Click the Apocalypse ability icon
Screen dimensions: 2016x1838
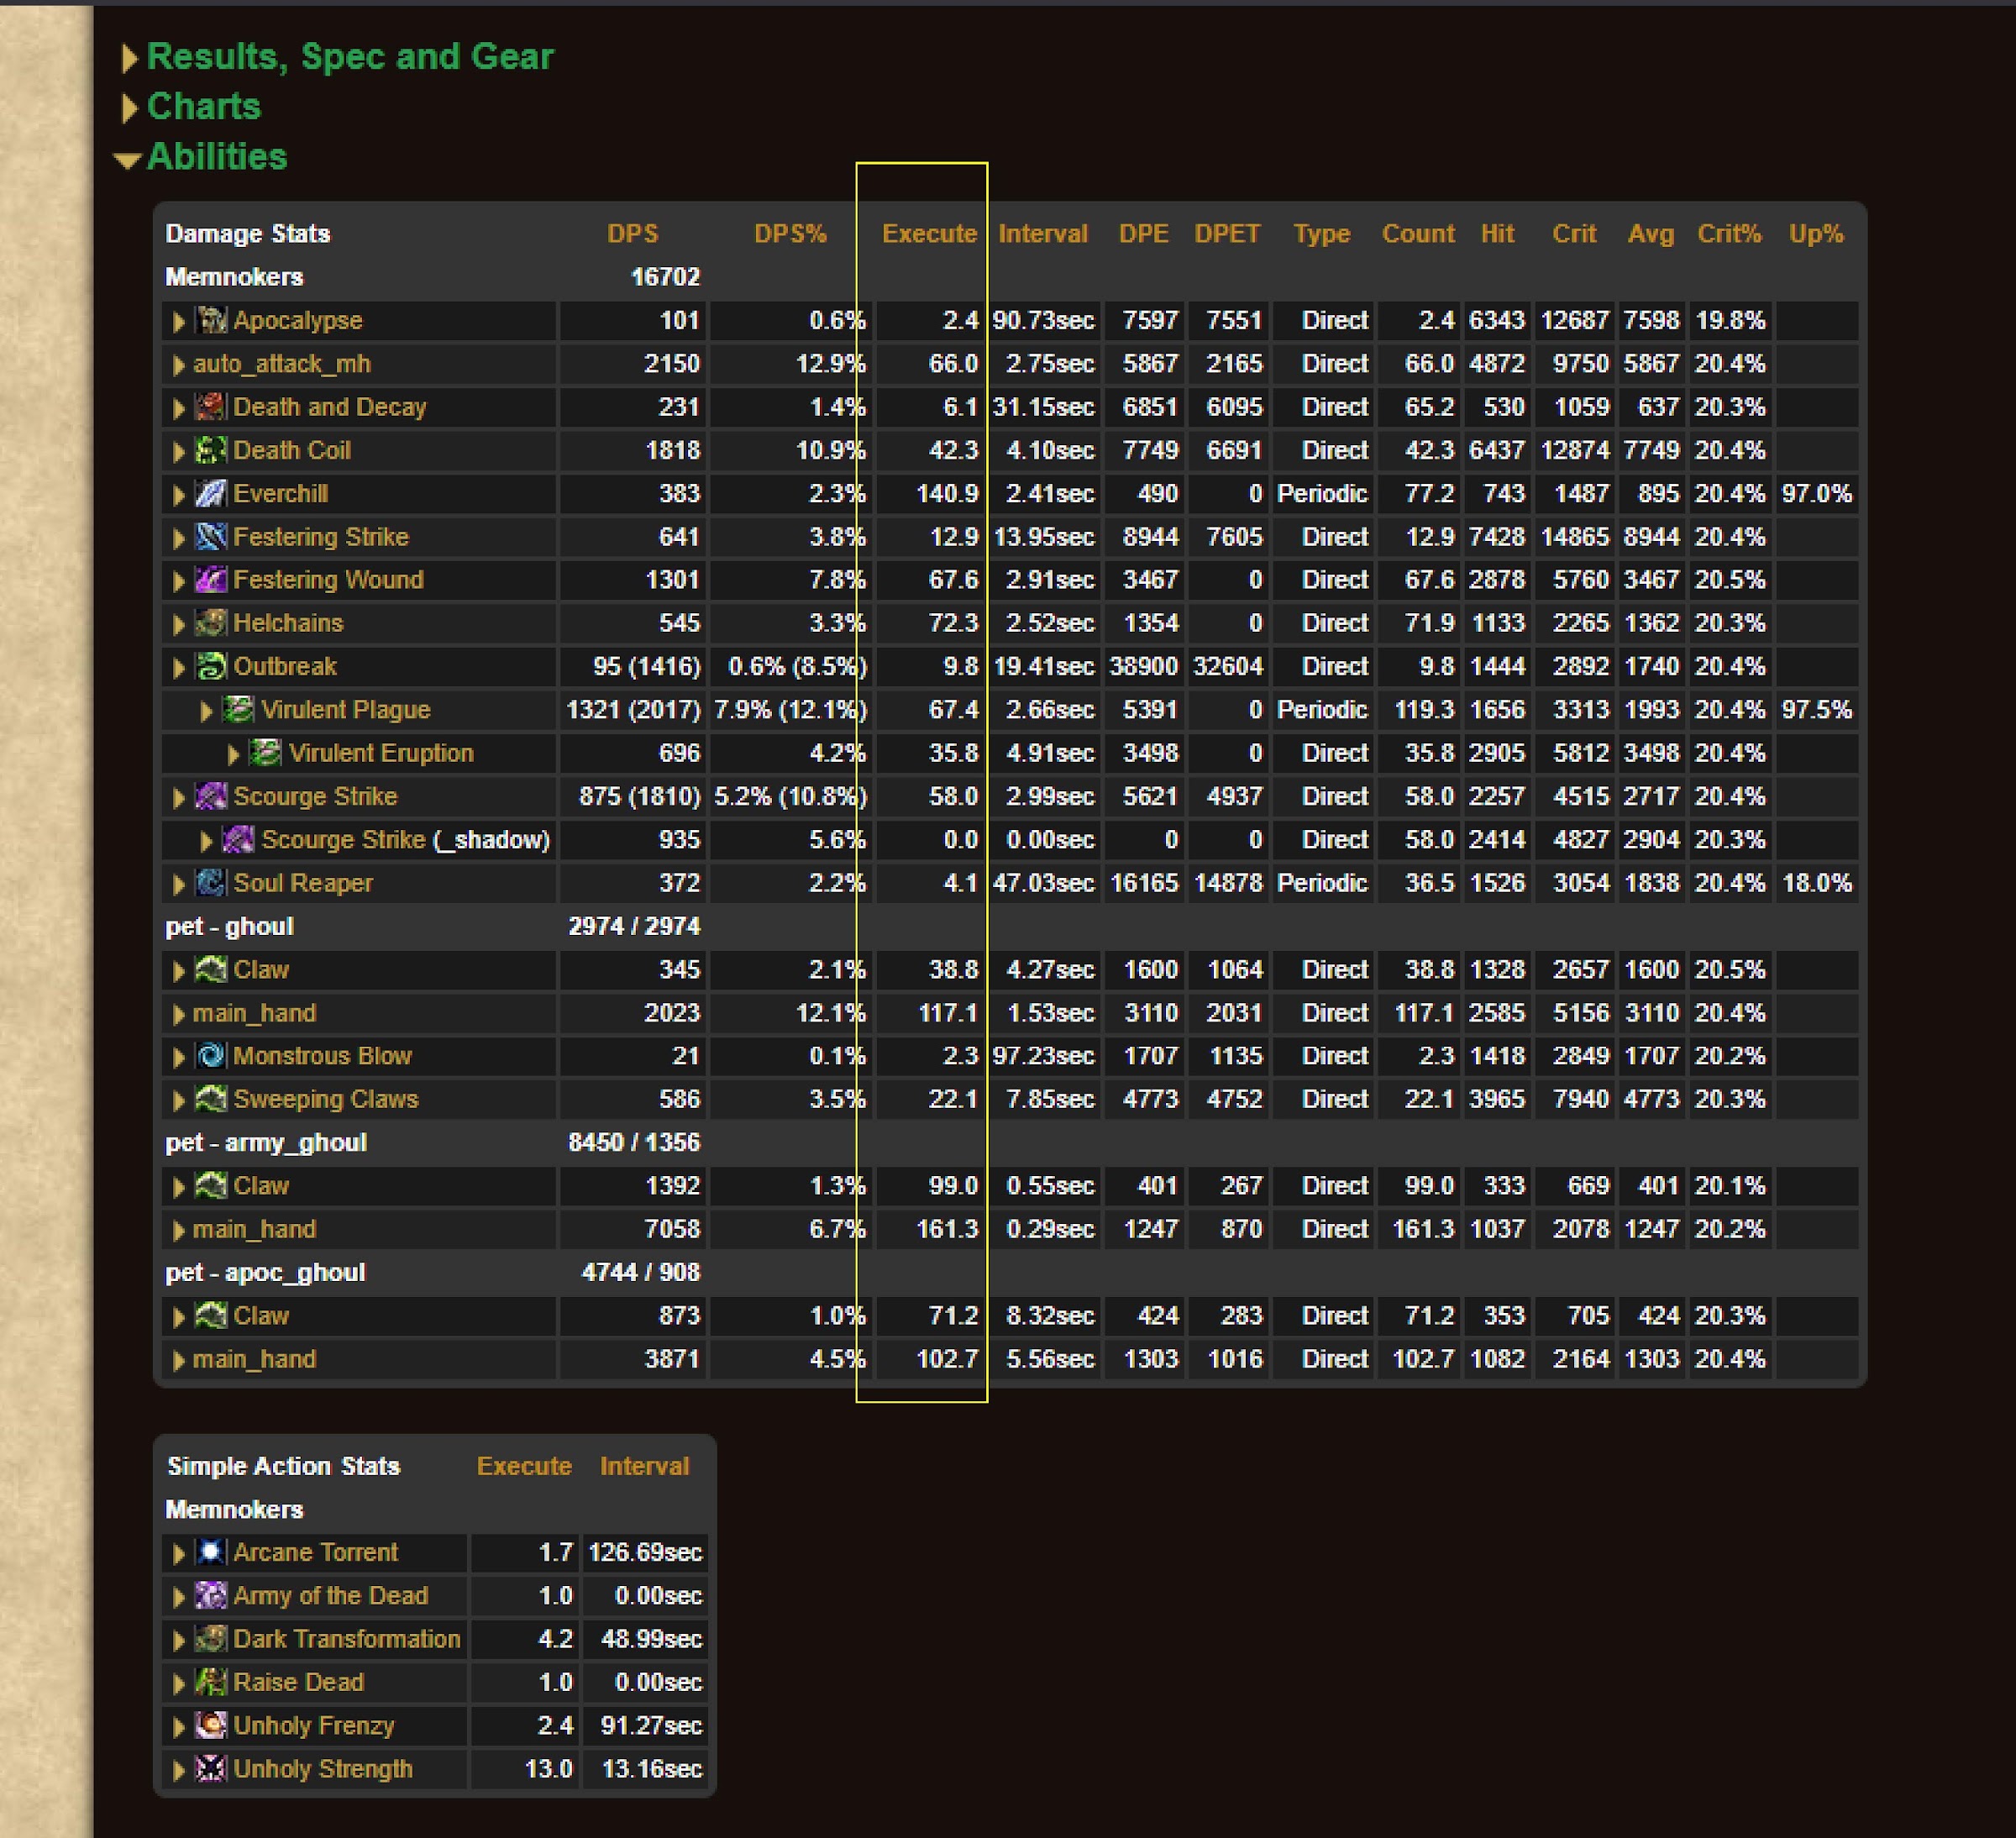point(210,320)
